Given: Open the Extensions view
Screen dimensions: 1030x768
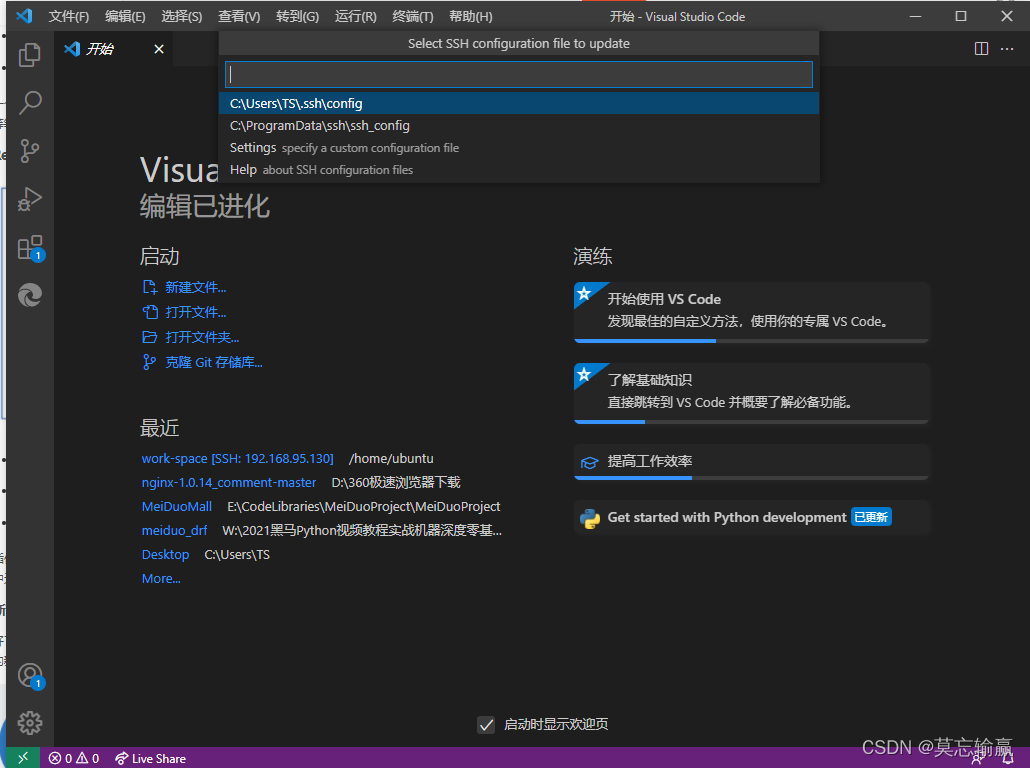Looking at the screenshot, I should click(x=30, y=248).
